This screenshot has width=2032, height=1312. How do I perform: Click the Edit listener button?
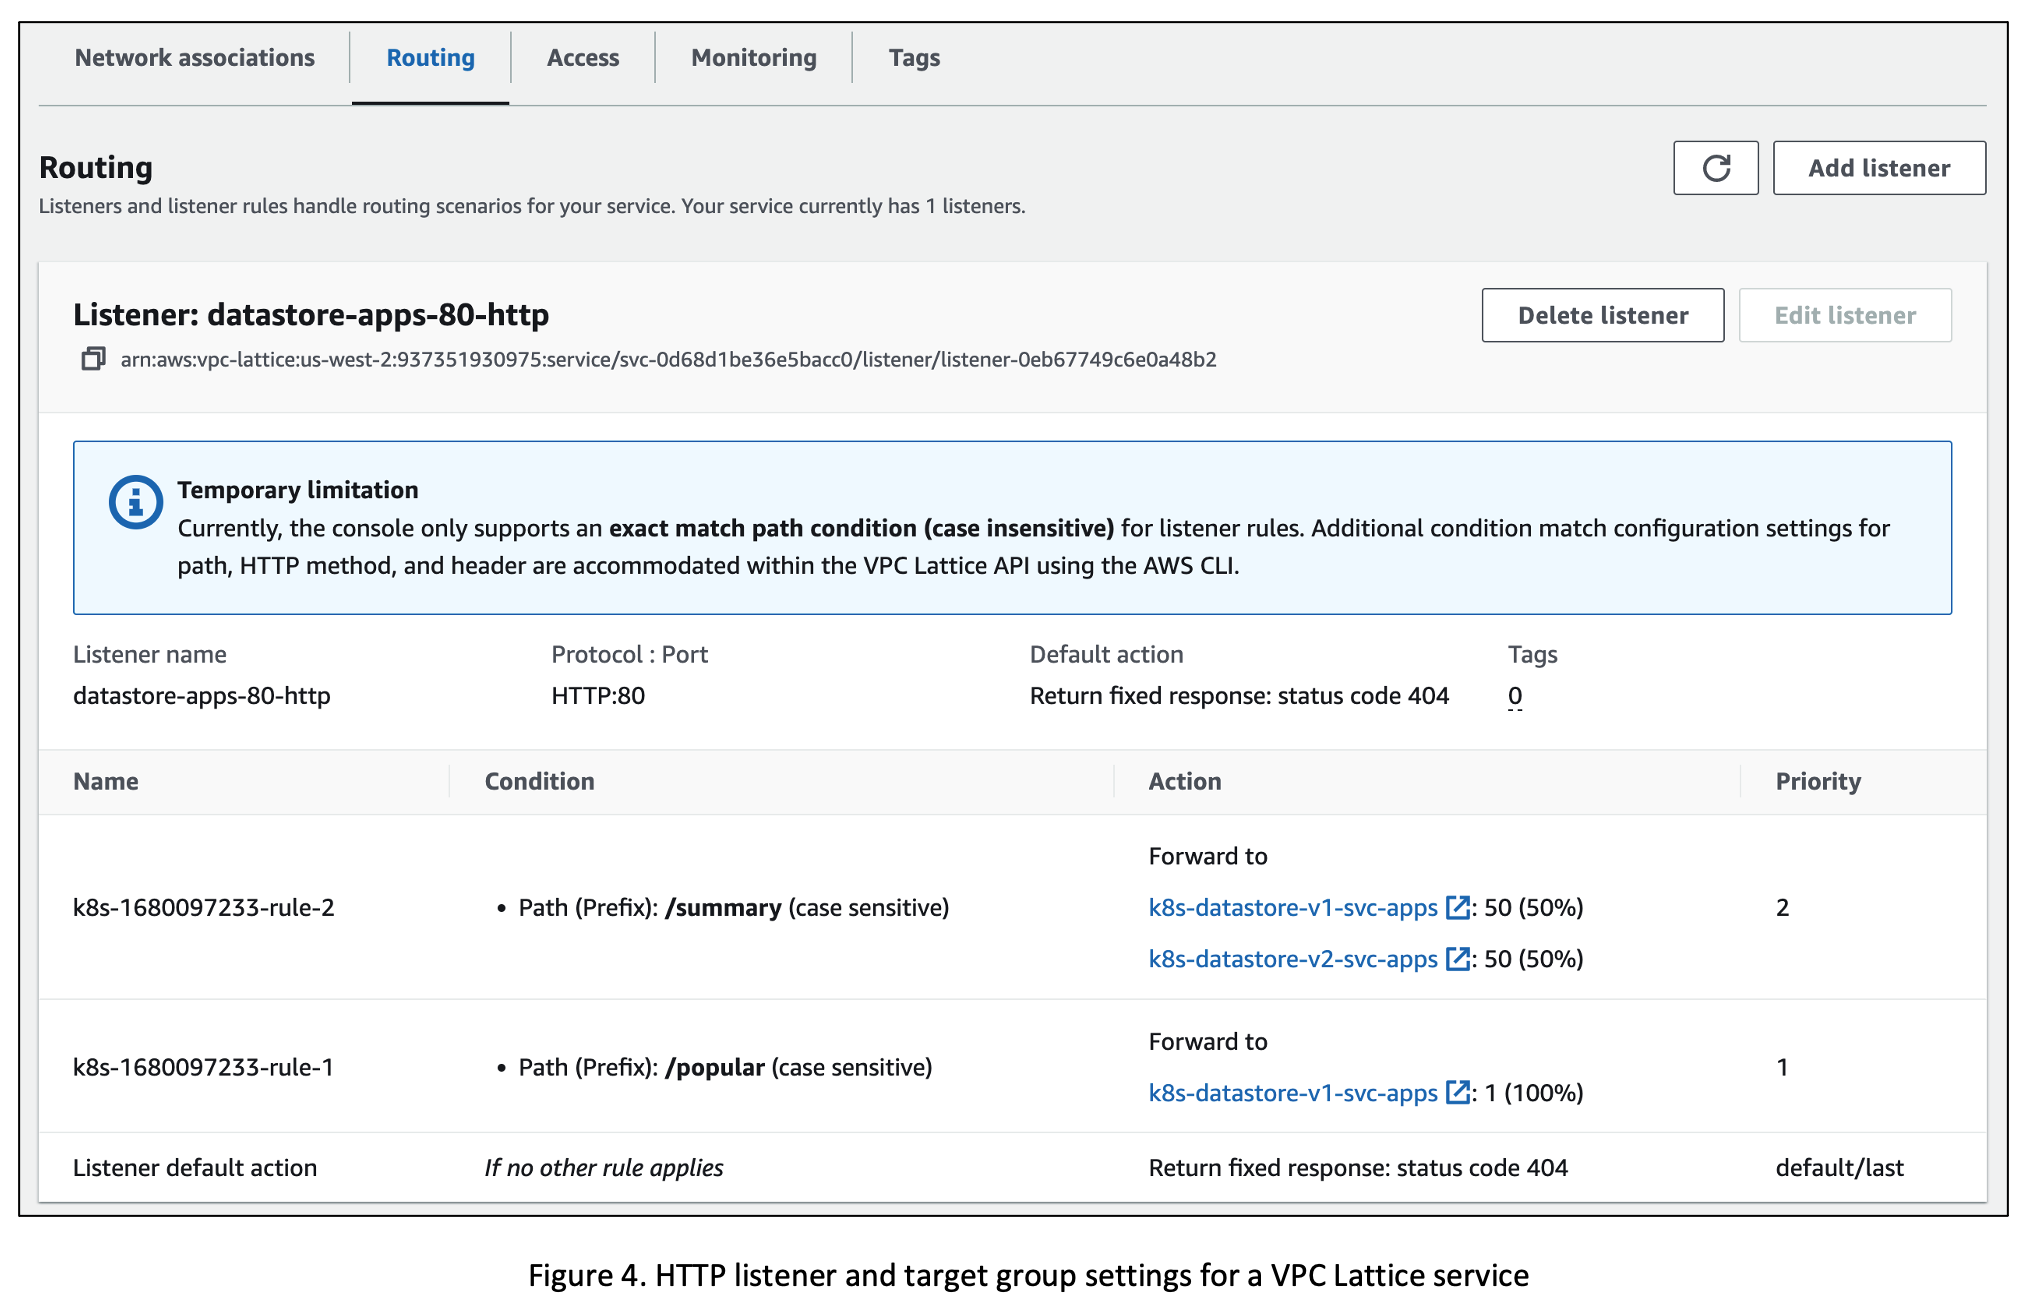click(1845, 315)
